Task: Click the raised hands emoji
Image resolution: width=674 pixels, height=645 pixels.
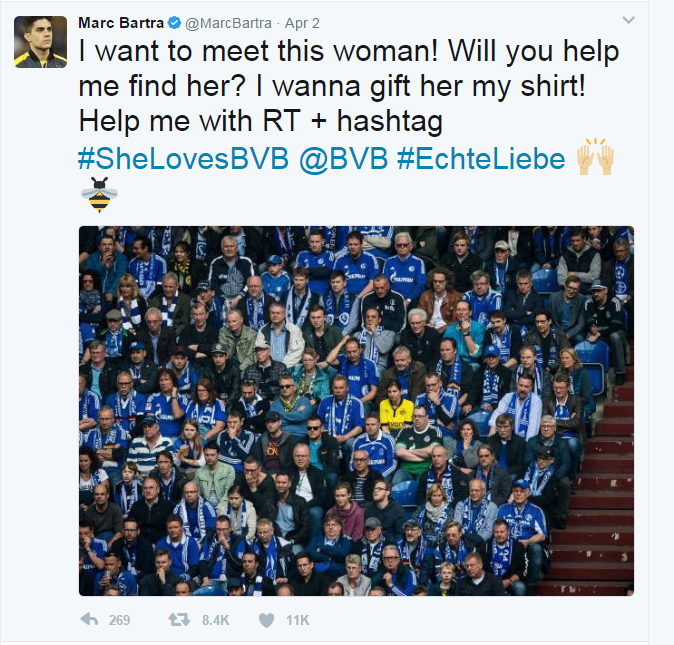Action: tap(595, 158)
